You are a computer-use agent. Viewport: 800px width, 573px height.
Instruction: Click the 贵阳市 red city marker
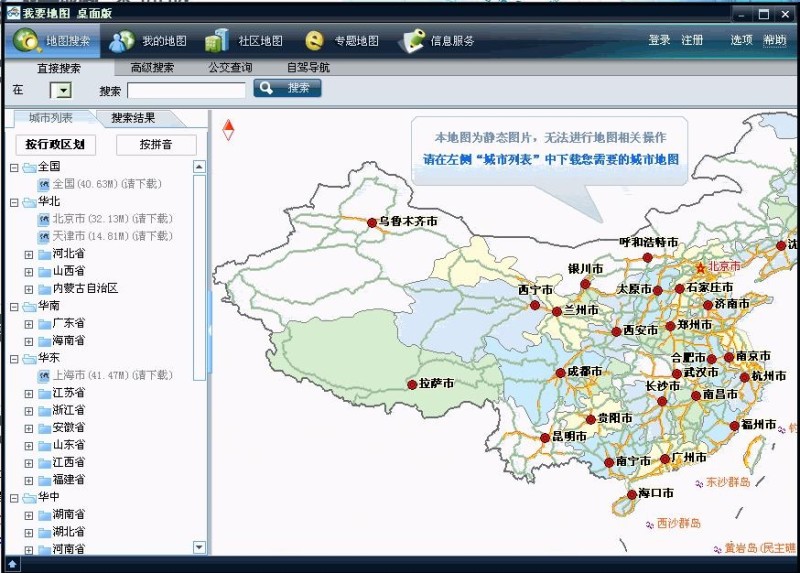pyautogui.click(x=591, y=419)
